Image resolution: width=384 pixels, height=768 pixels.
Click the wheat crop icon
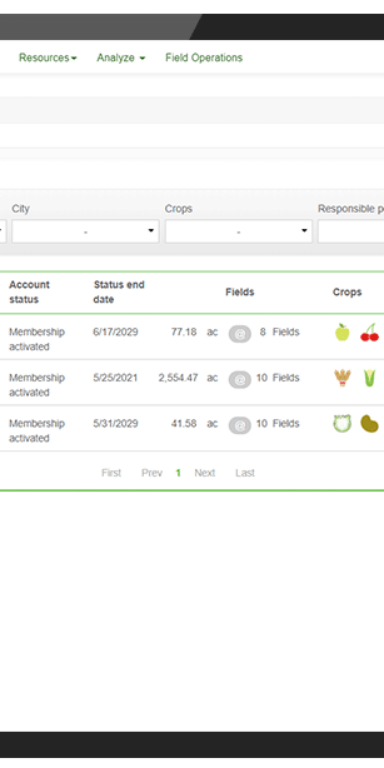click(342, 378)
